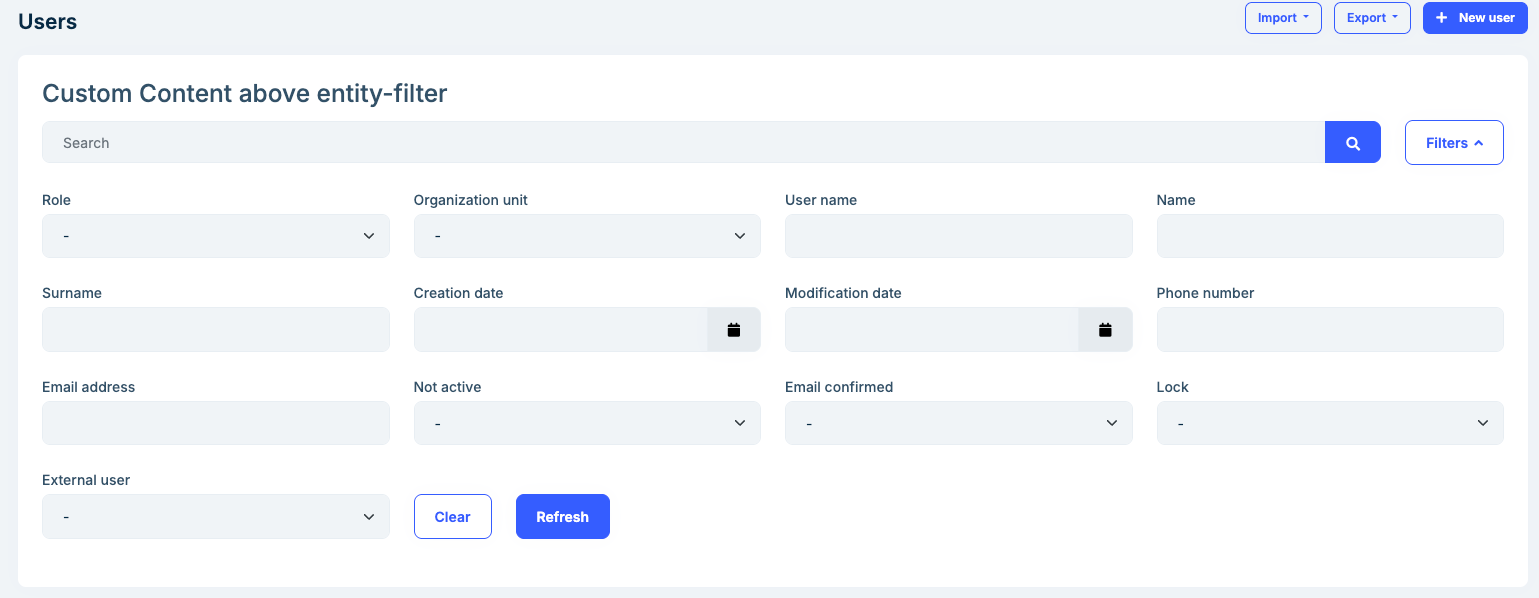
Task: Click the Import button caret icon
Action: (1306, 17)
